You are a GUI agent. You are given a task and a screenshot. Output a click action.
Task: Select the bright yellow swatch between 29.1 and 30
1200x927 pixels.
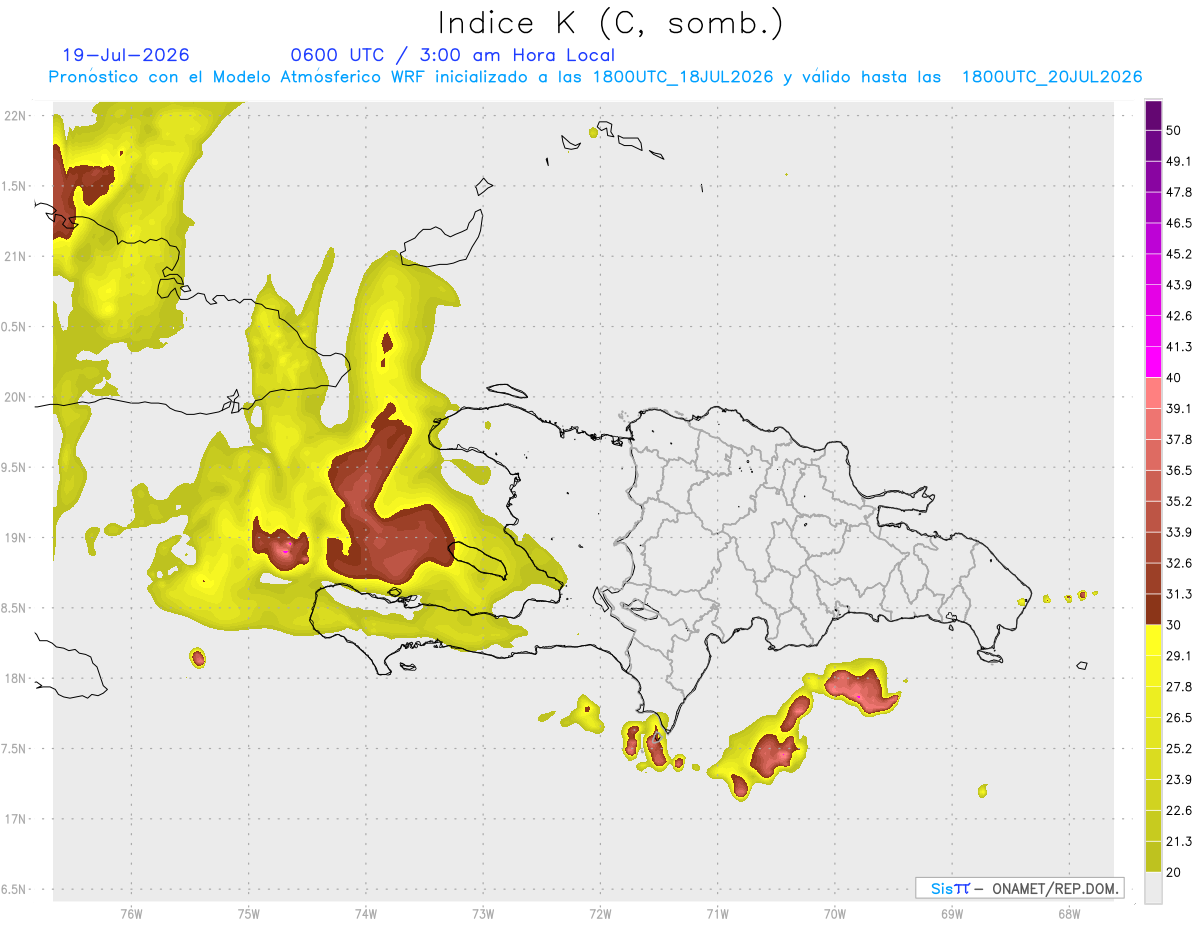pos(1153,640)
